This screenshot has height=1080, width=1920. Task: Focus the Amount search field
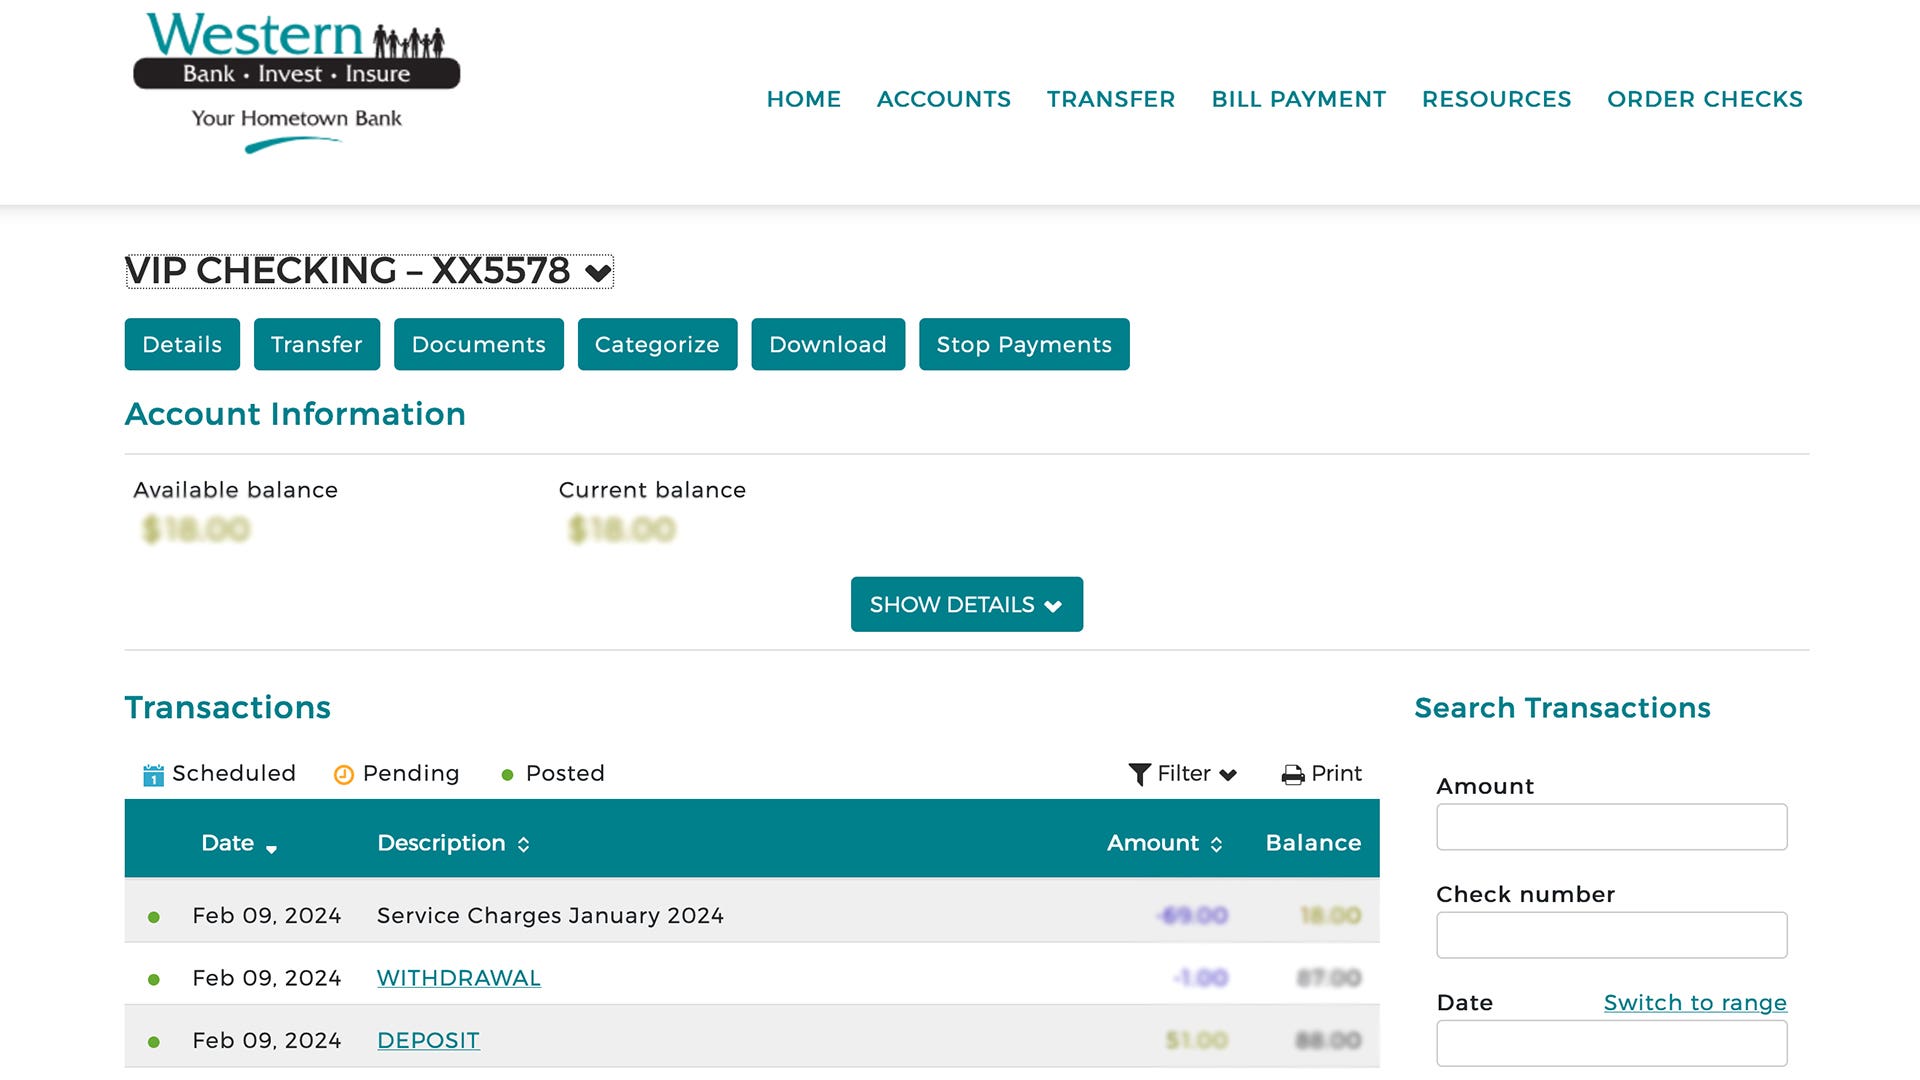(1611, 827)
